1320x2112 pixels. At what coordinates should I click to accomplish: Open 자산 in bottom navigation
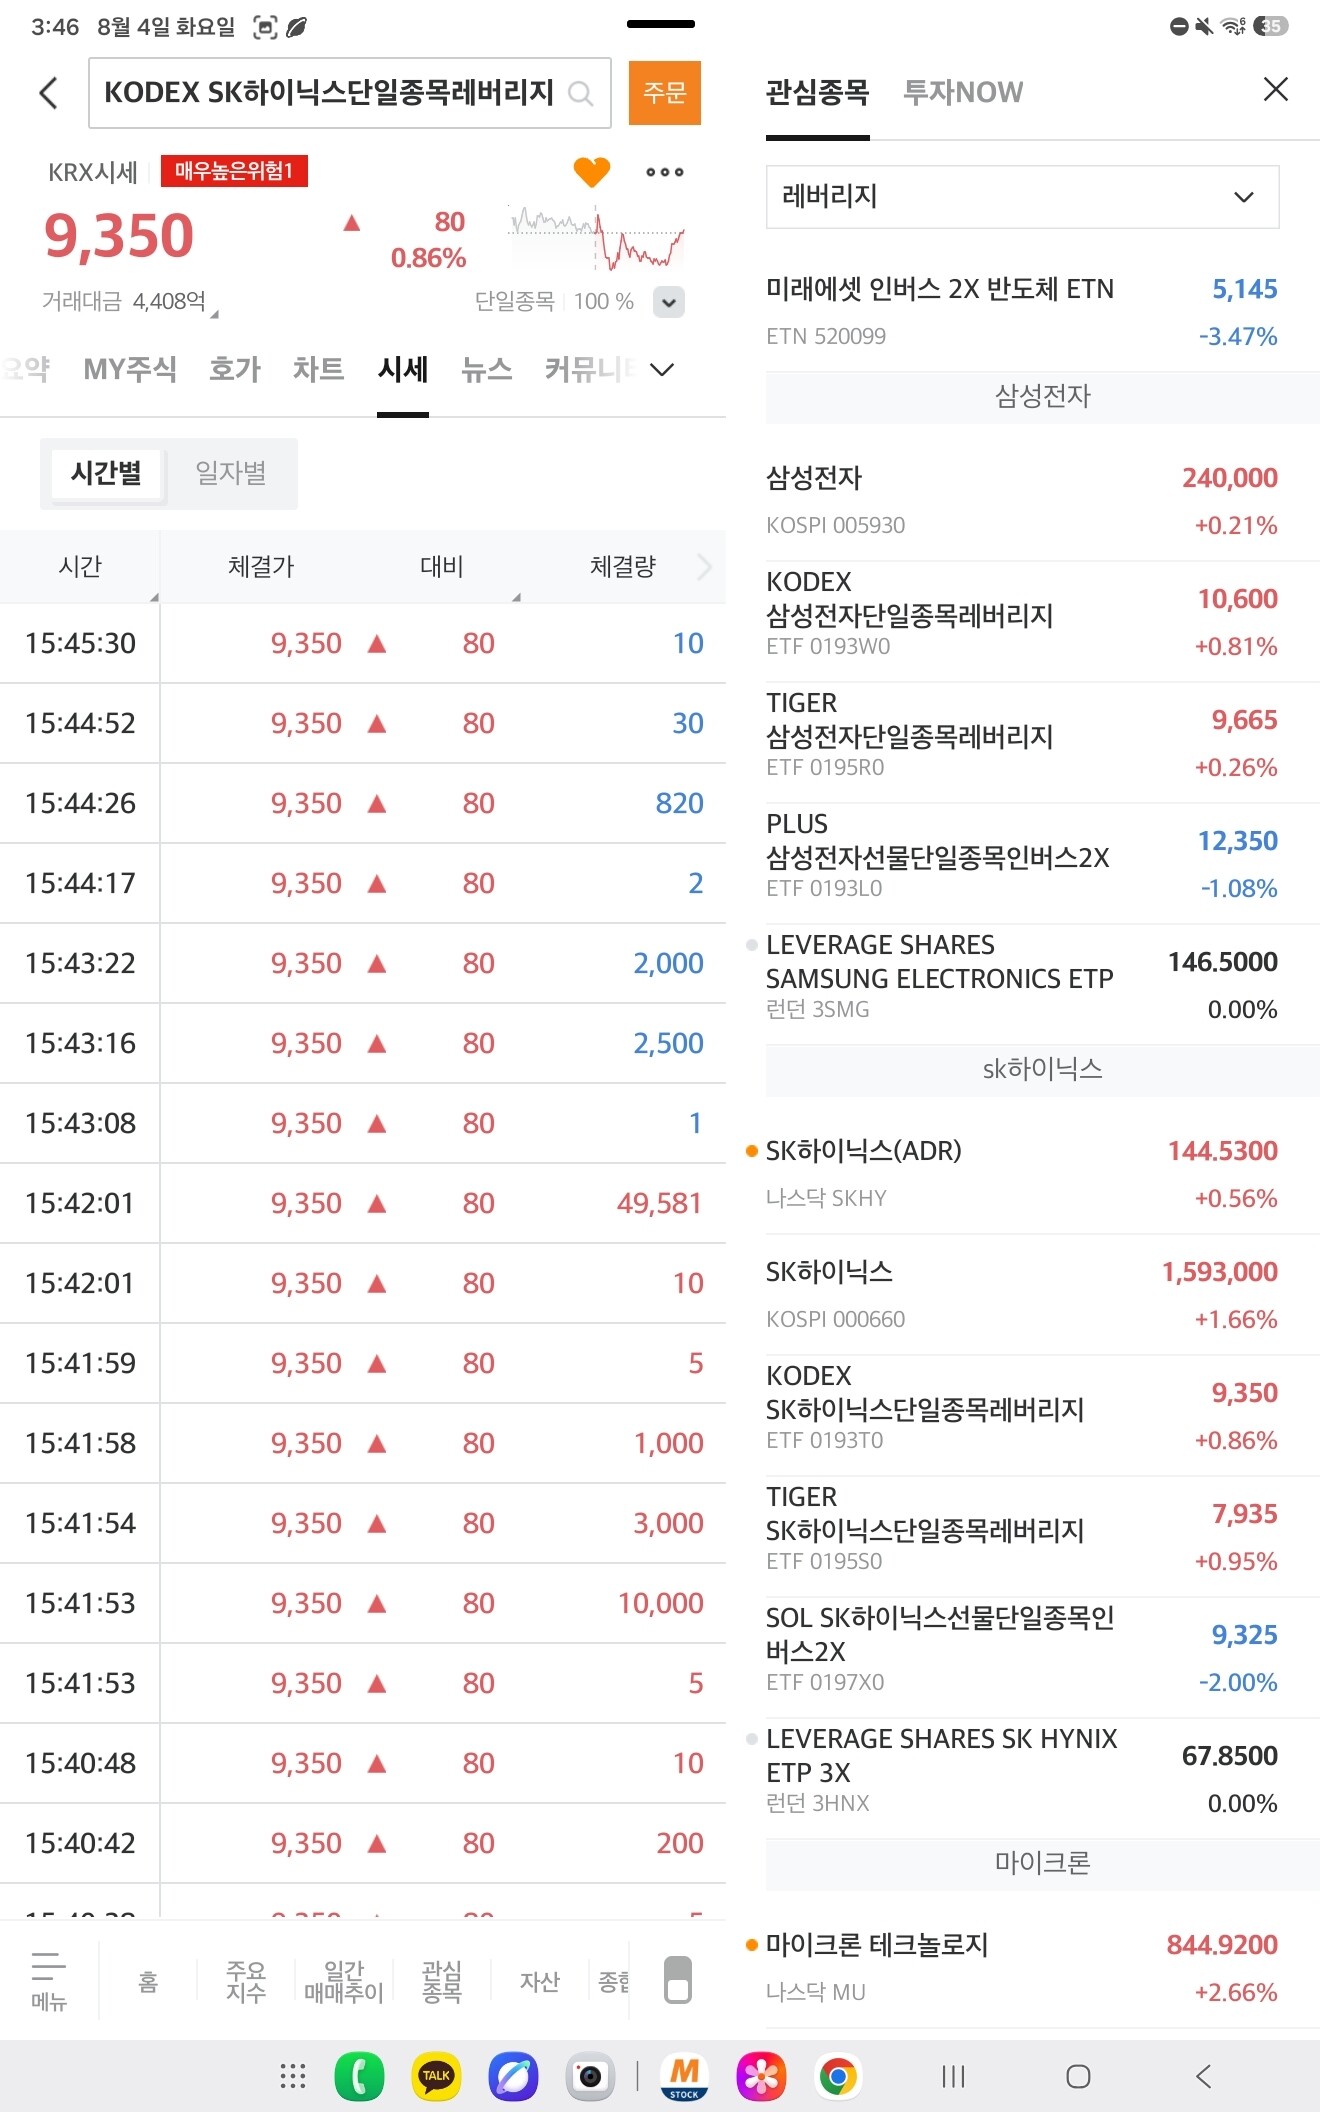539,1981
